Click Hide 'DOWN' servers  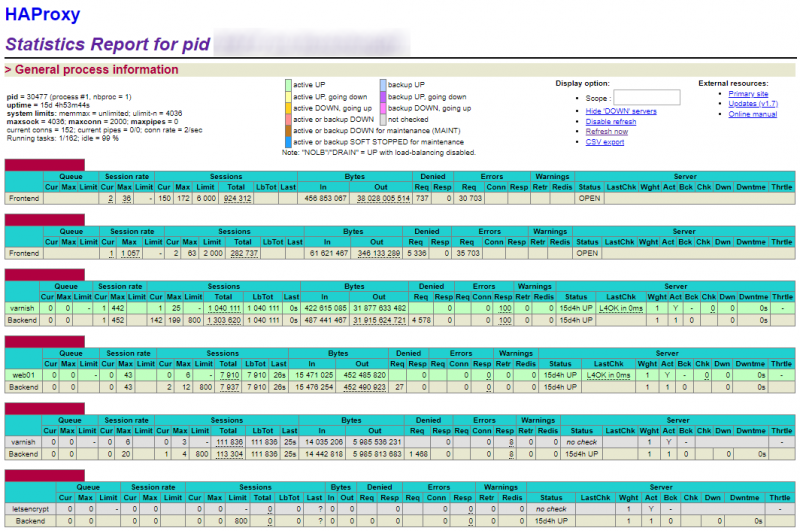pyautogui.click(x=621, y=111)
